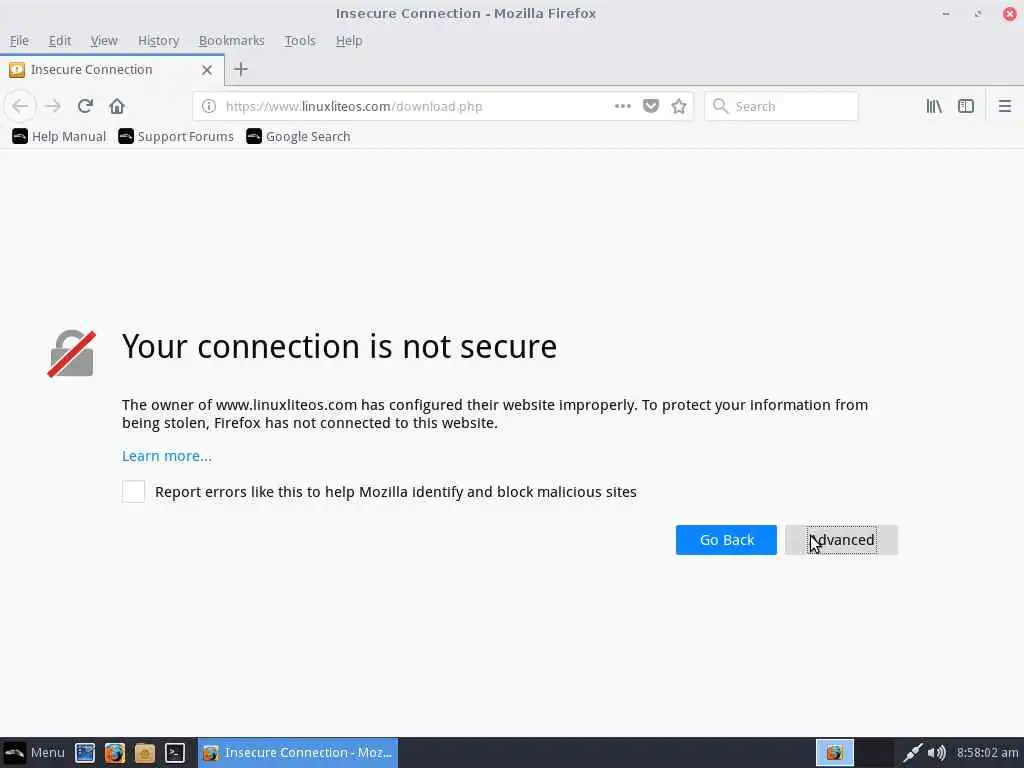Show site information via info icon
Image resolution: width=1024 pixels, height=768 pixels.
[x=208, y=106]
